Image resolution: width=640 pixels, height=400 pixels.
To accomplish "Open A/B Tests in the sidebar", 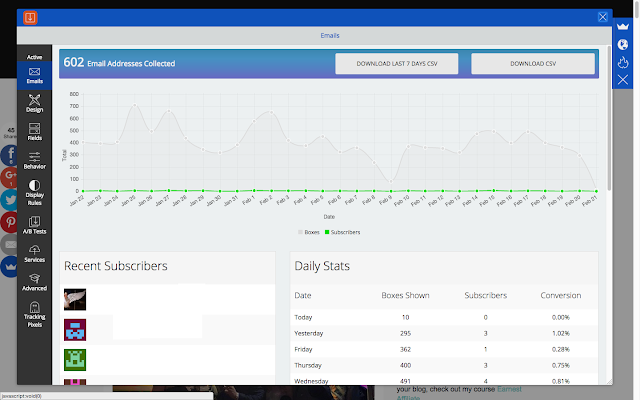I will pyautogui.click(x=34, y=225).
